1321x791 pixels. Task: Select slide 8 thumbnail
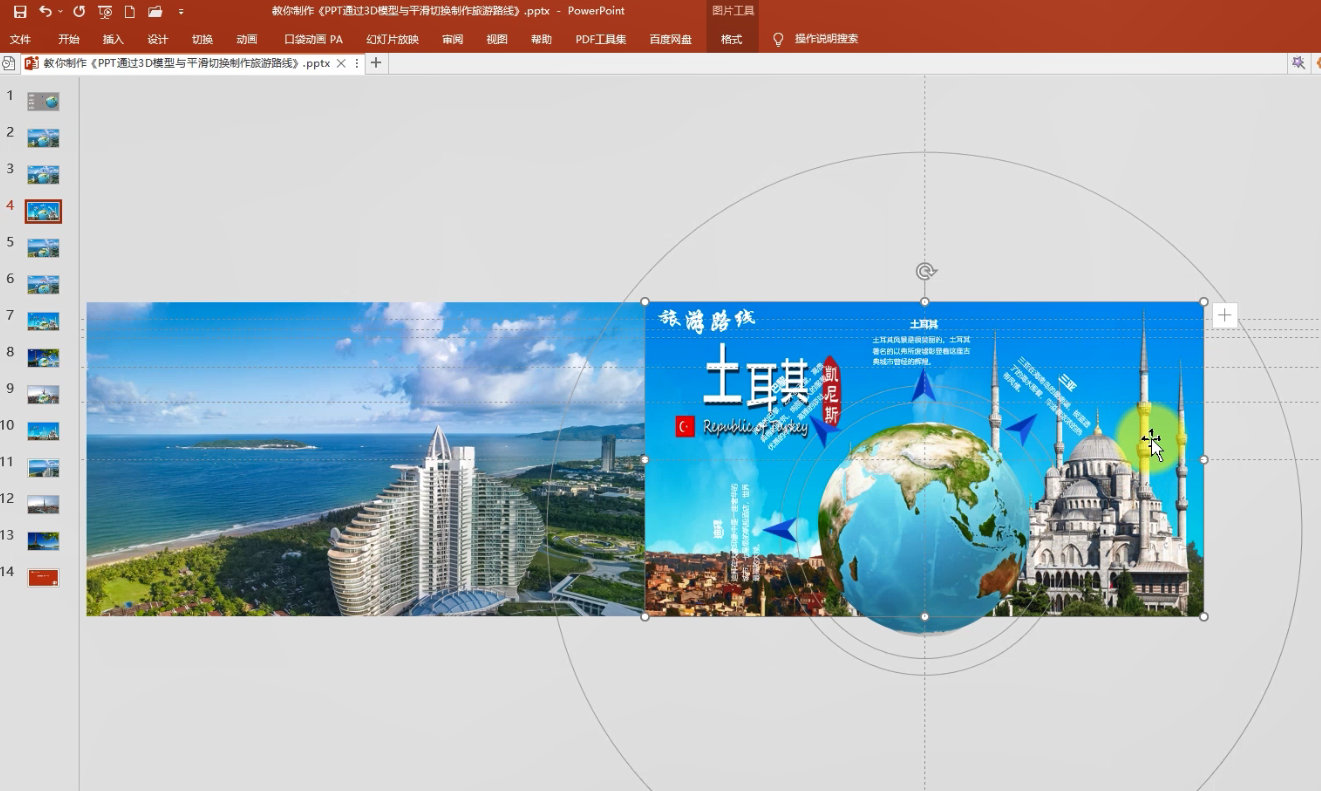click(43, 358)
